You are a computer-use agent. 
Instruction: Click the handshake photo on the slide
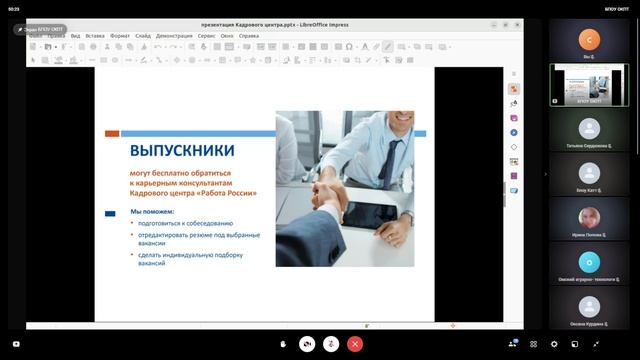pyautogui.click(x=345, y=189)
